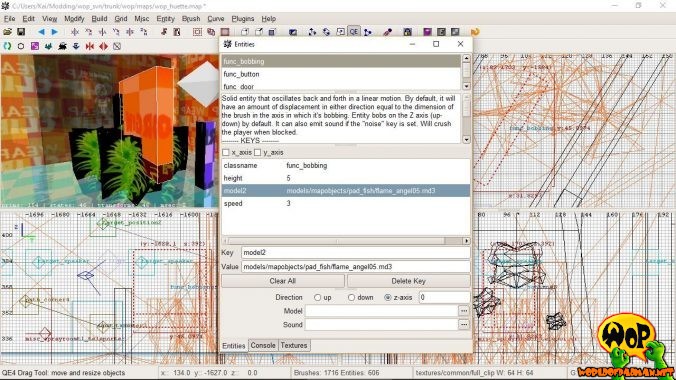Image resolution: width=676 pixels, height=380 pixels.
Task: Select func_button in the entity list
Action: (341, 74)
